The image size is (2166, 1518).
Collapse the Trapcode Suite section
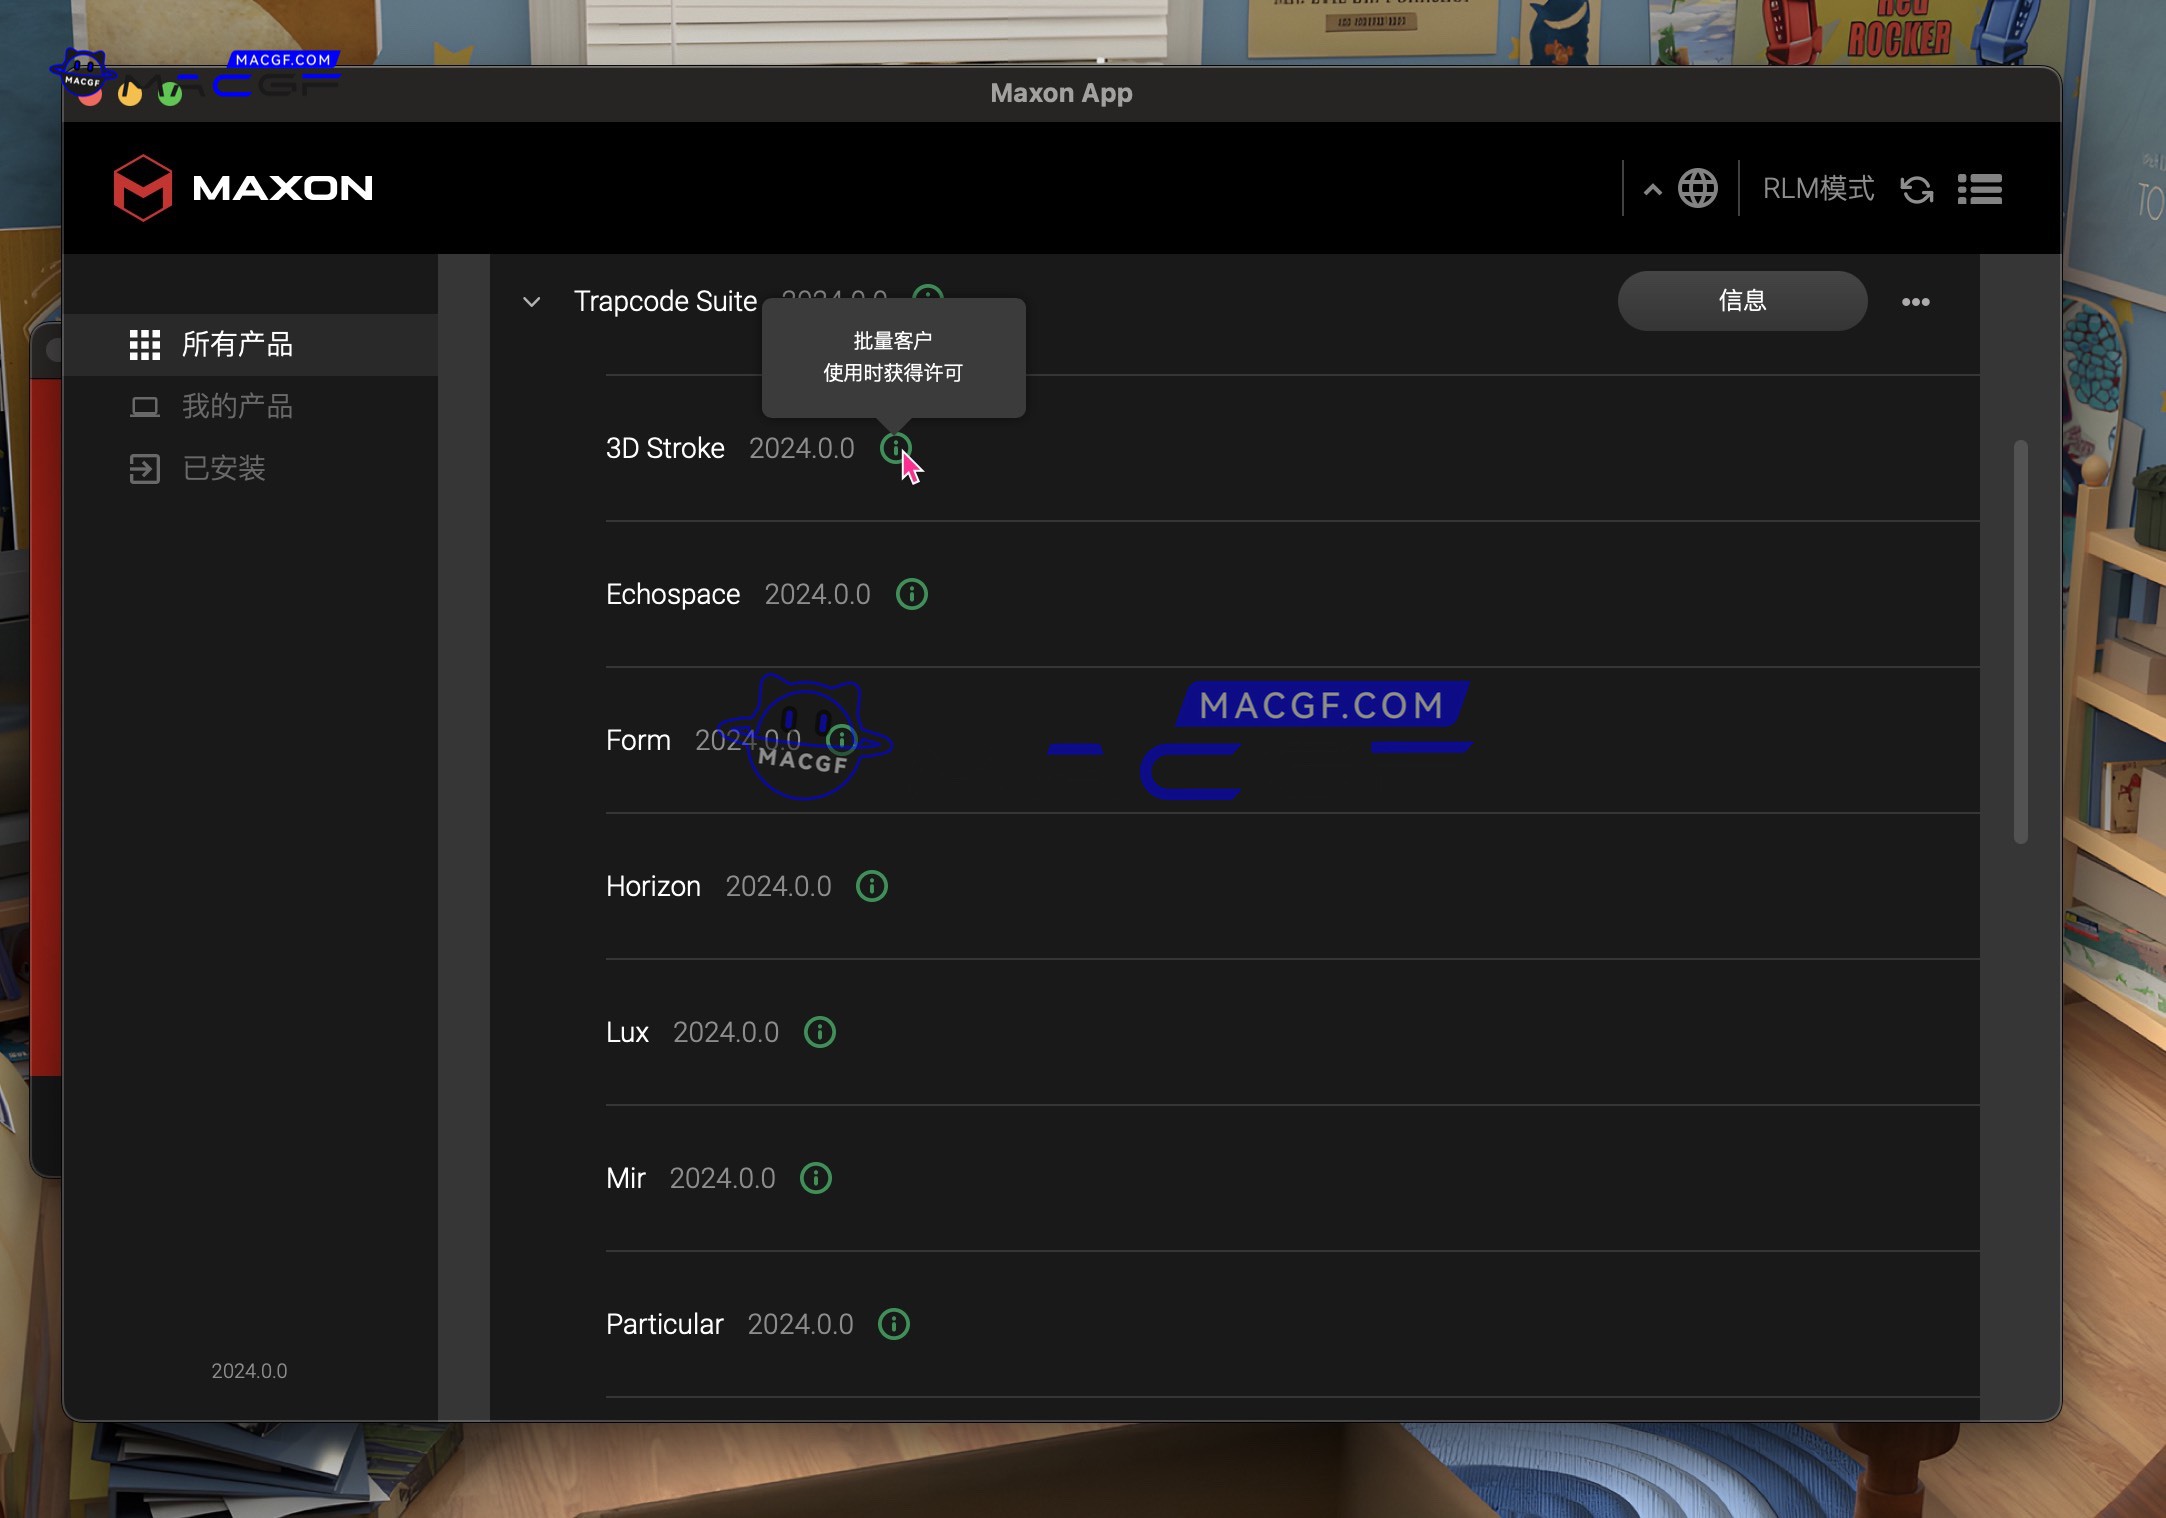532,301
